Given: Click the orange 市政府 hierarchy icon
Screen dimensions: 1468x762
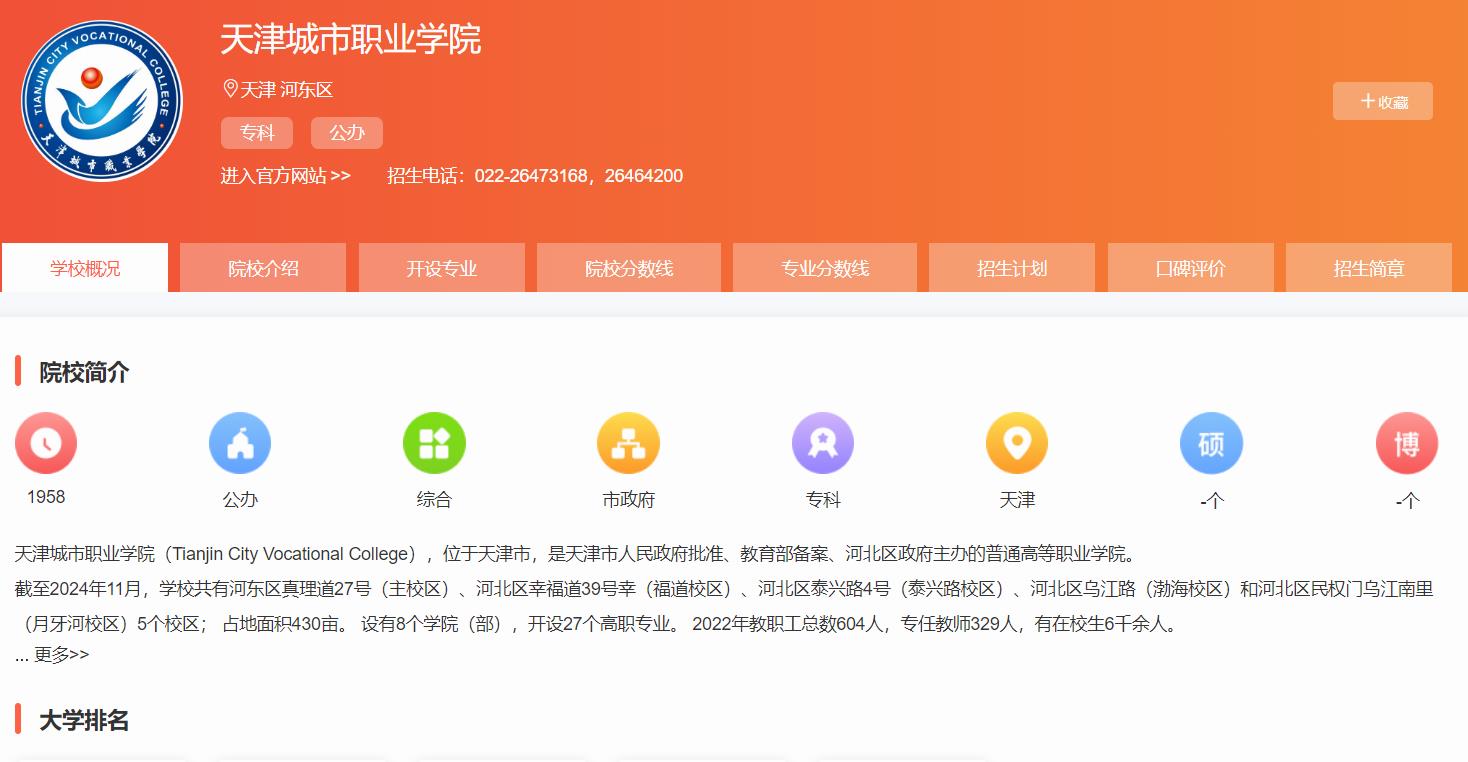Looking at the screenshot, I should coord(628,443).
